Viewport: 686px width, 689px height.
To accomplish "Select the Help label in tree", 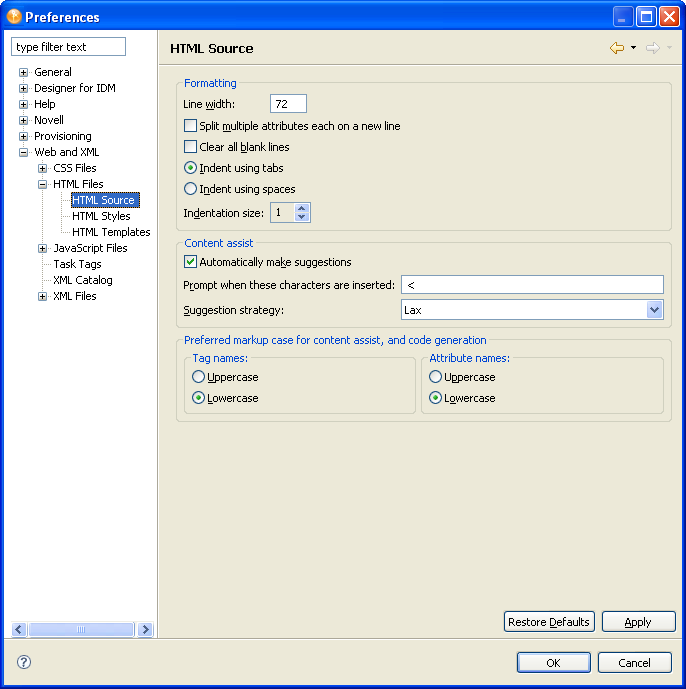I will pos(45,104).
